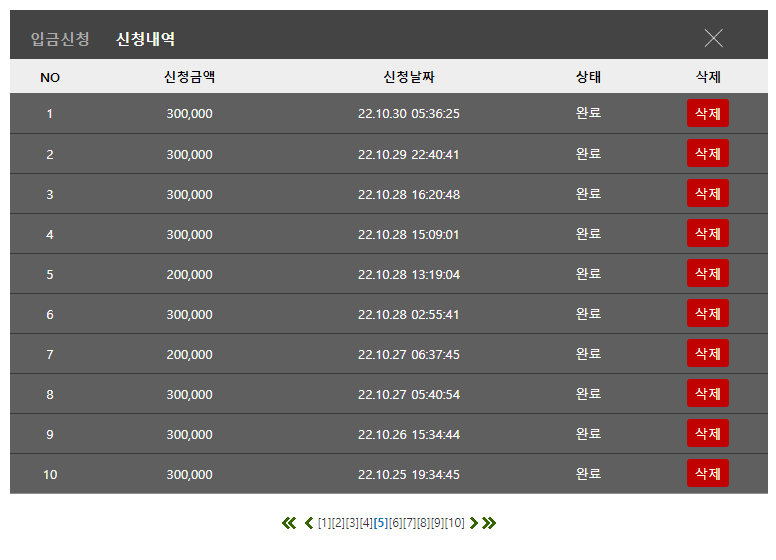Screen dimensions: 776x560
Task: Close the dialog with the X icon
Action: click(x=713, y=38)
